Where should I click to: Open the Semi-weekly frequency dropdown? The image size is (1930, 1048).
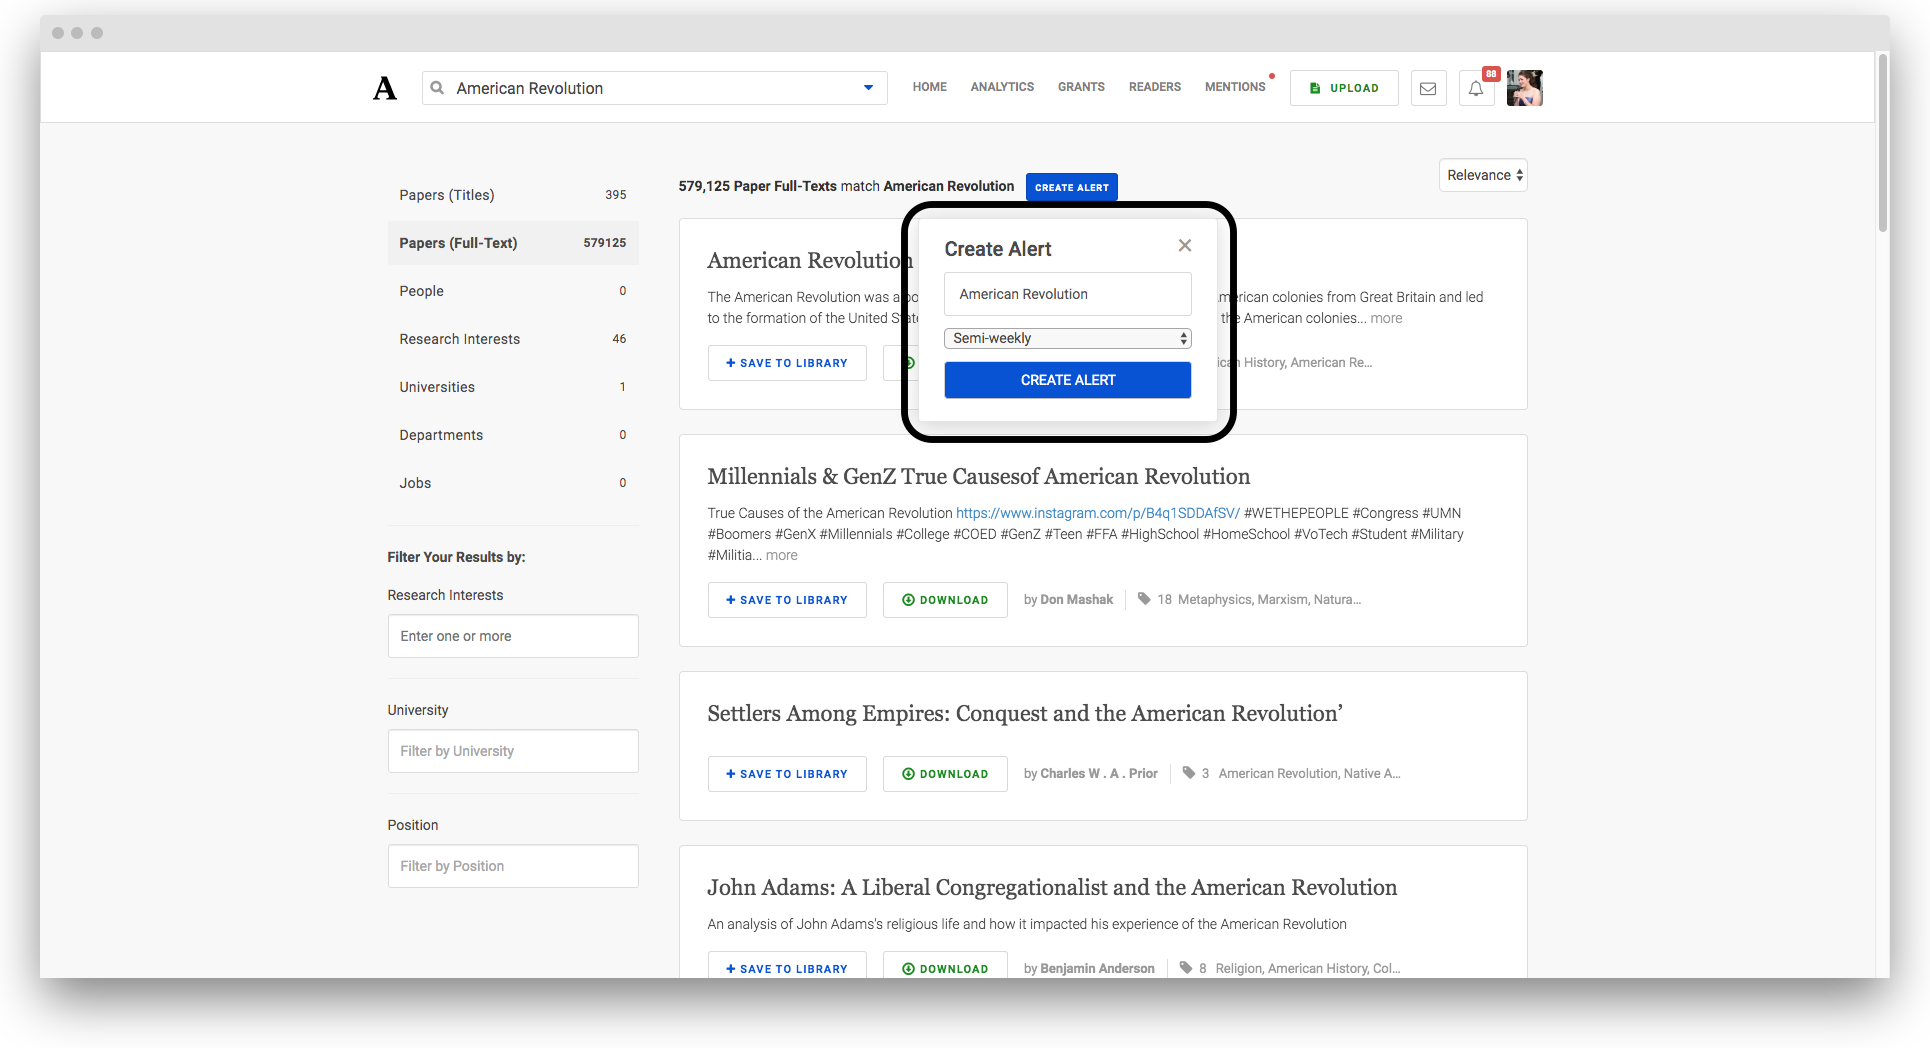point(1067,338)
